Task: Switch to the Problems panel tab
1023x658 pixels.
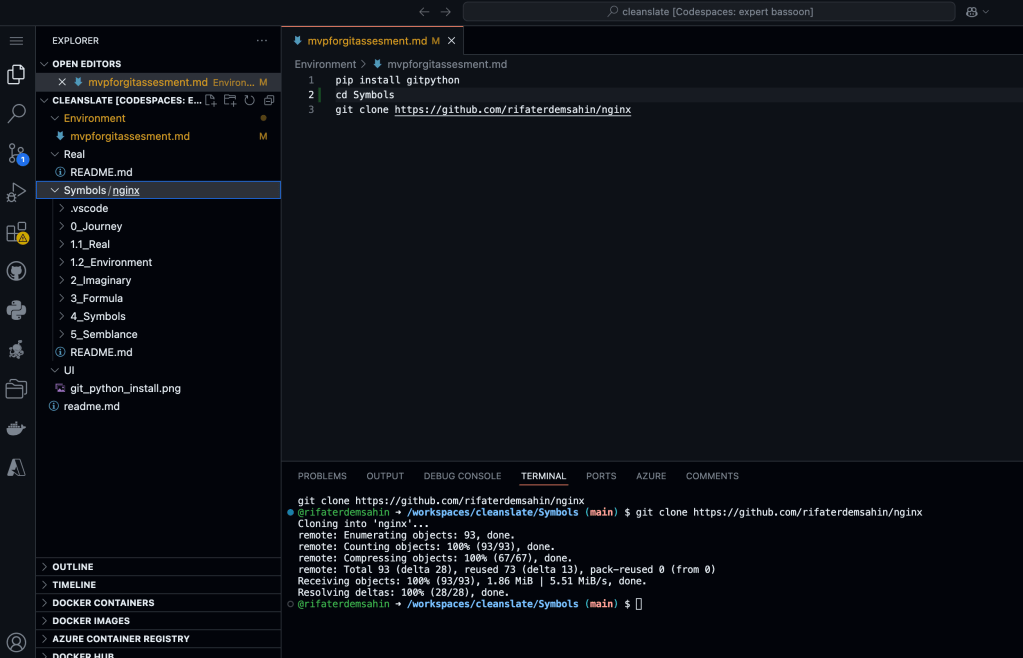Action: click(322, 476)
